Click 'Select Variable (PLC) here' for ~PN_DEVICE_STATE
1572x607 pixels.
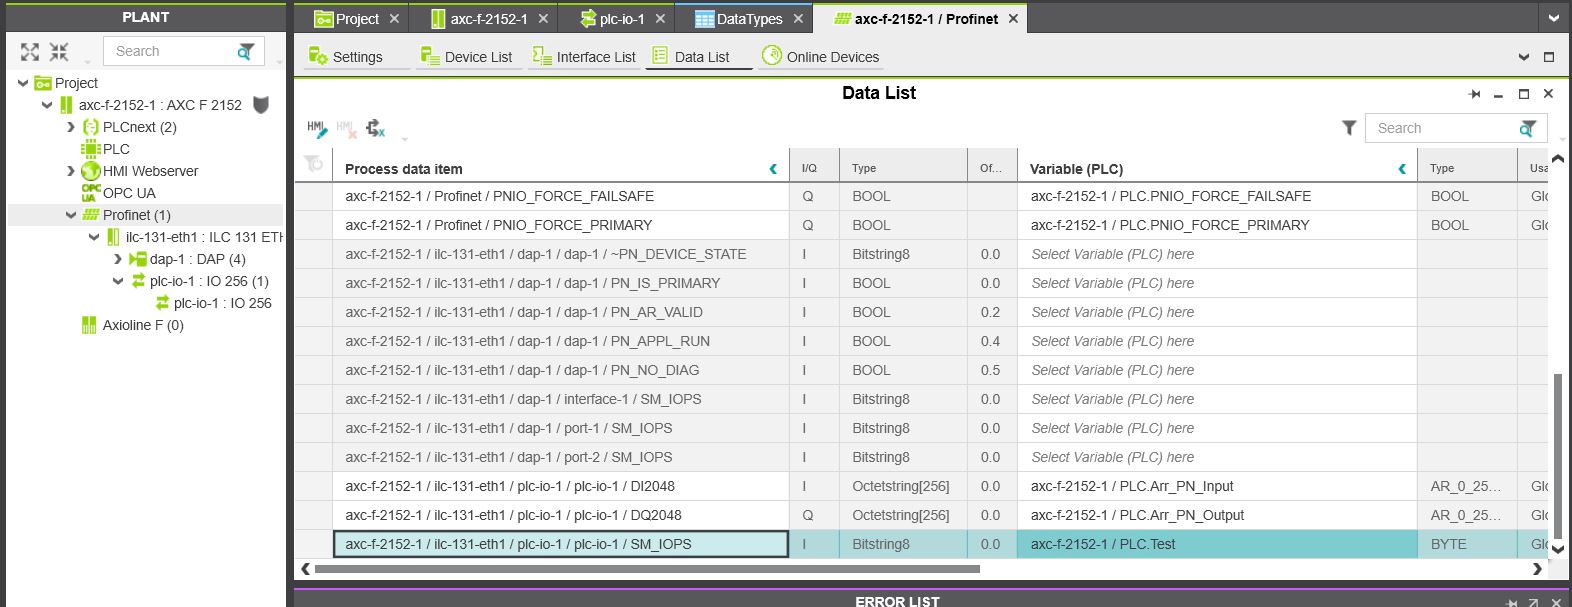pos(1217,254)
